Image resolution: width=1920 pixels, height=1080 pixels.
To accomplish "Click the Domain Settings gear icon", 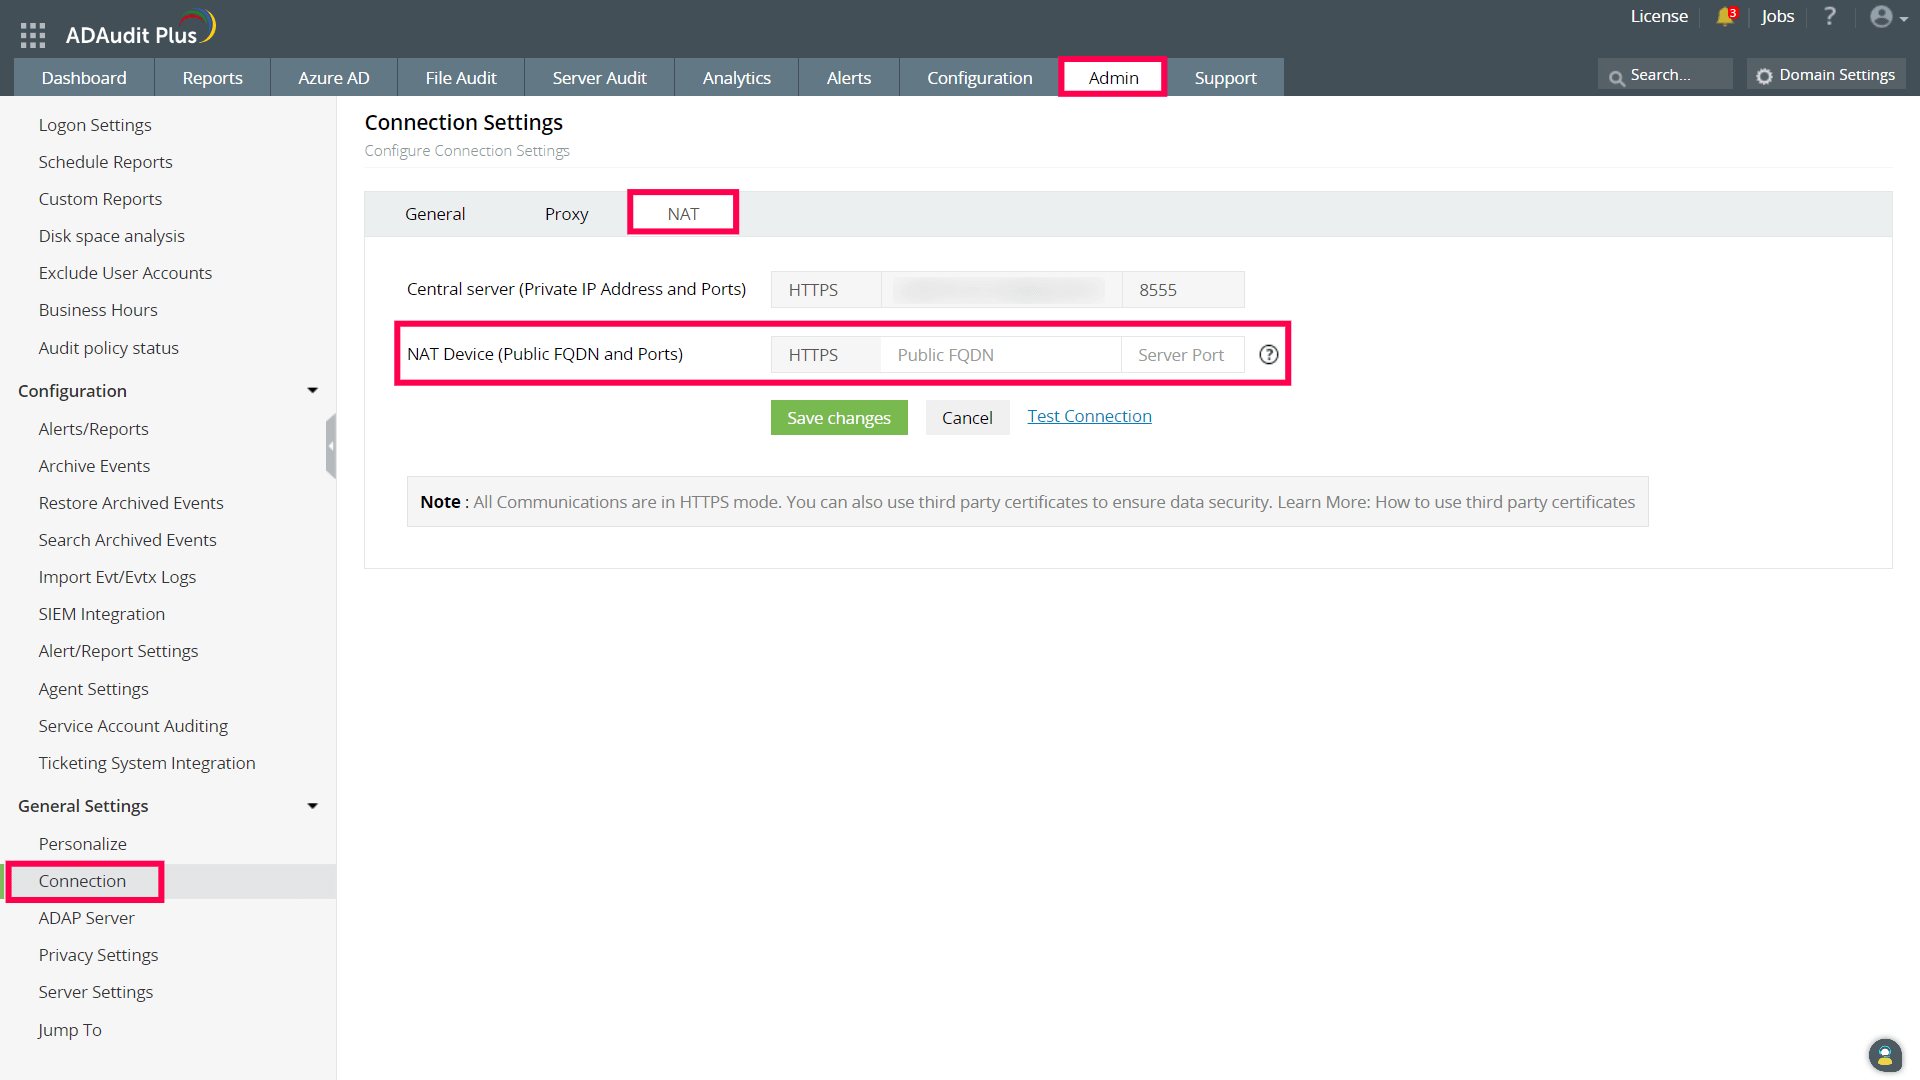I will pyautogui.click(x=1763, y=74).
